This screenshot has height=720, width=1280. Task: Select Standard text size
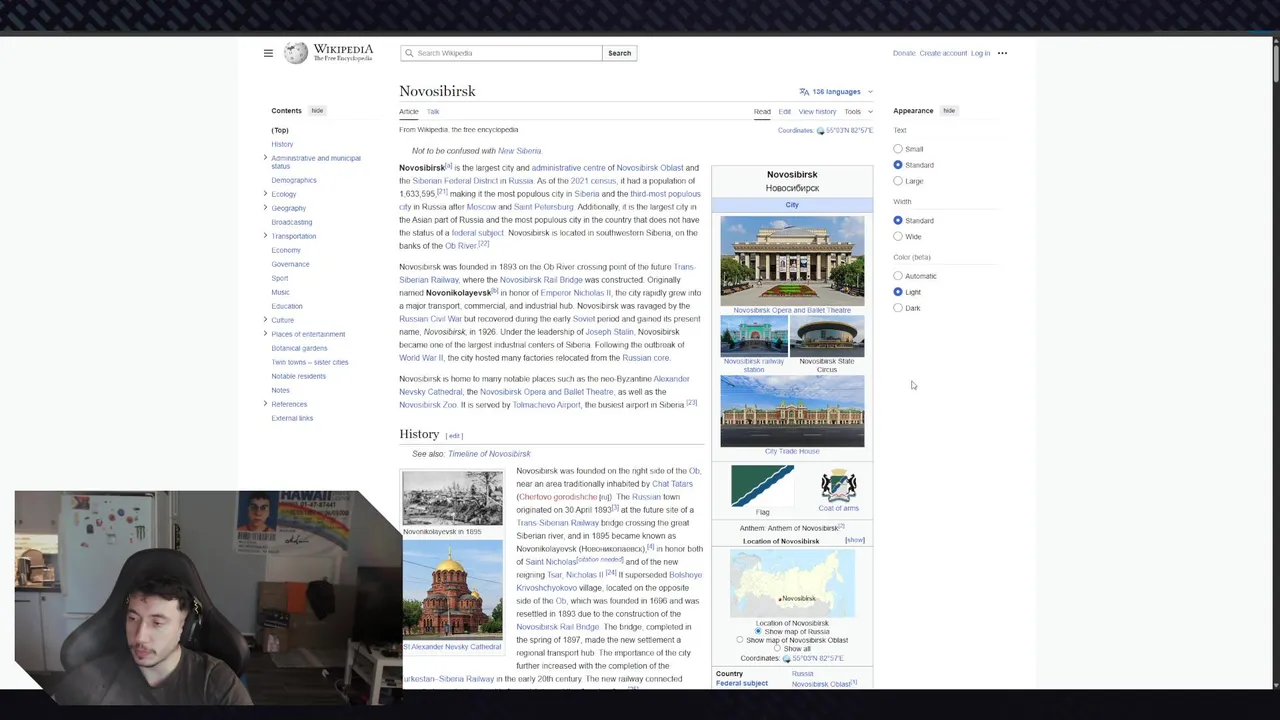pos(898,165)
